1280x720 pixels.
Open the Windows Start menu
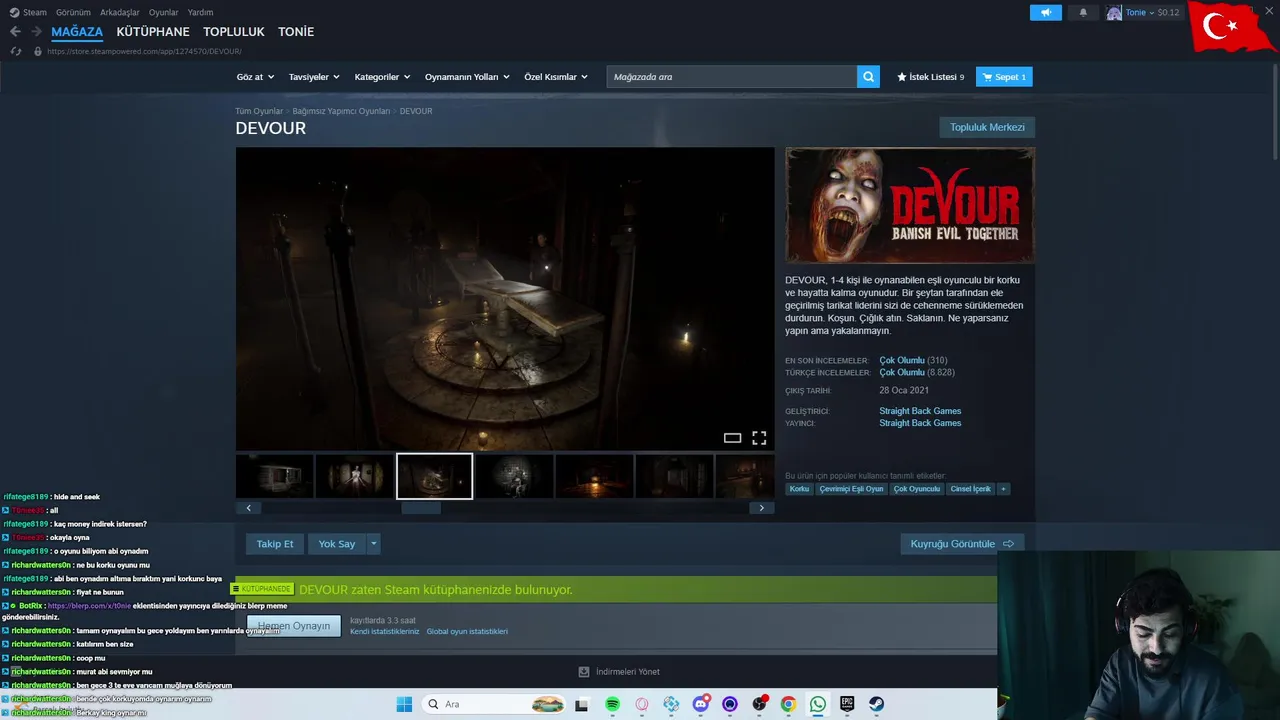tap(404, 704)
